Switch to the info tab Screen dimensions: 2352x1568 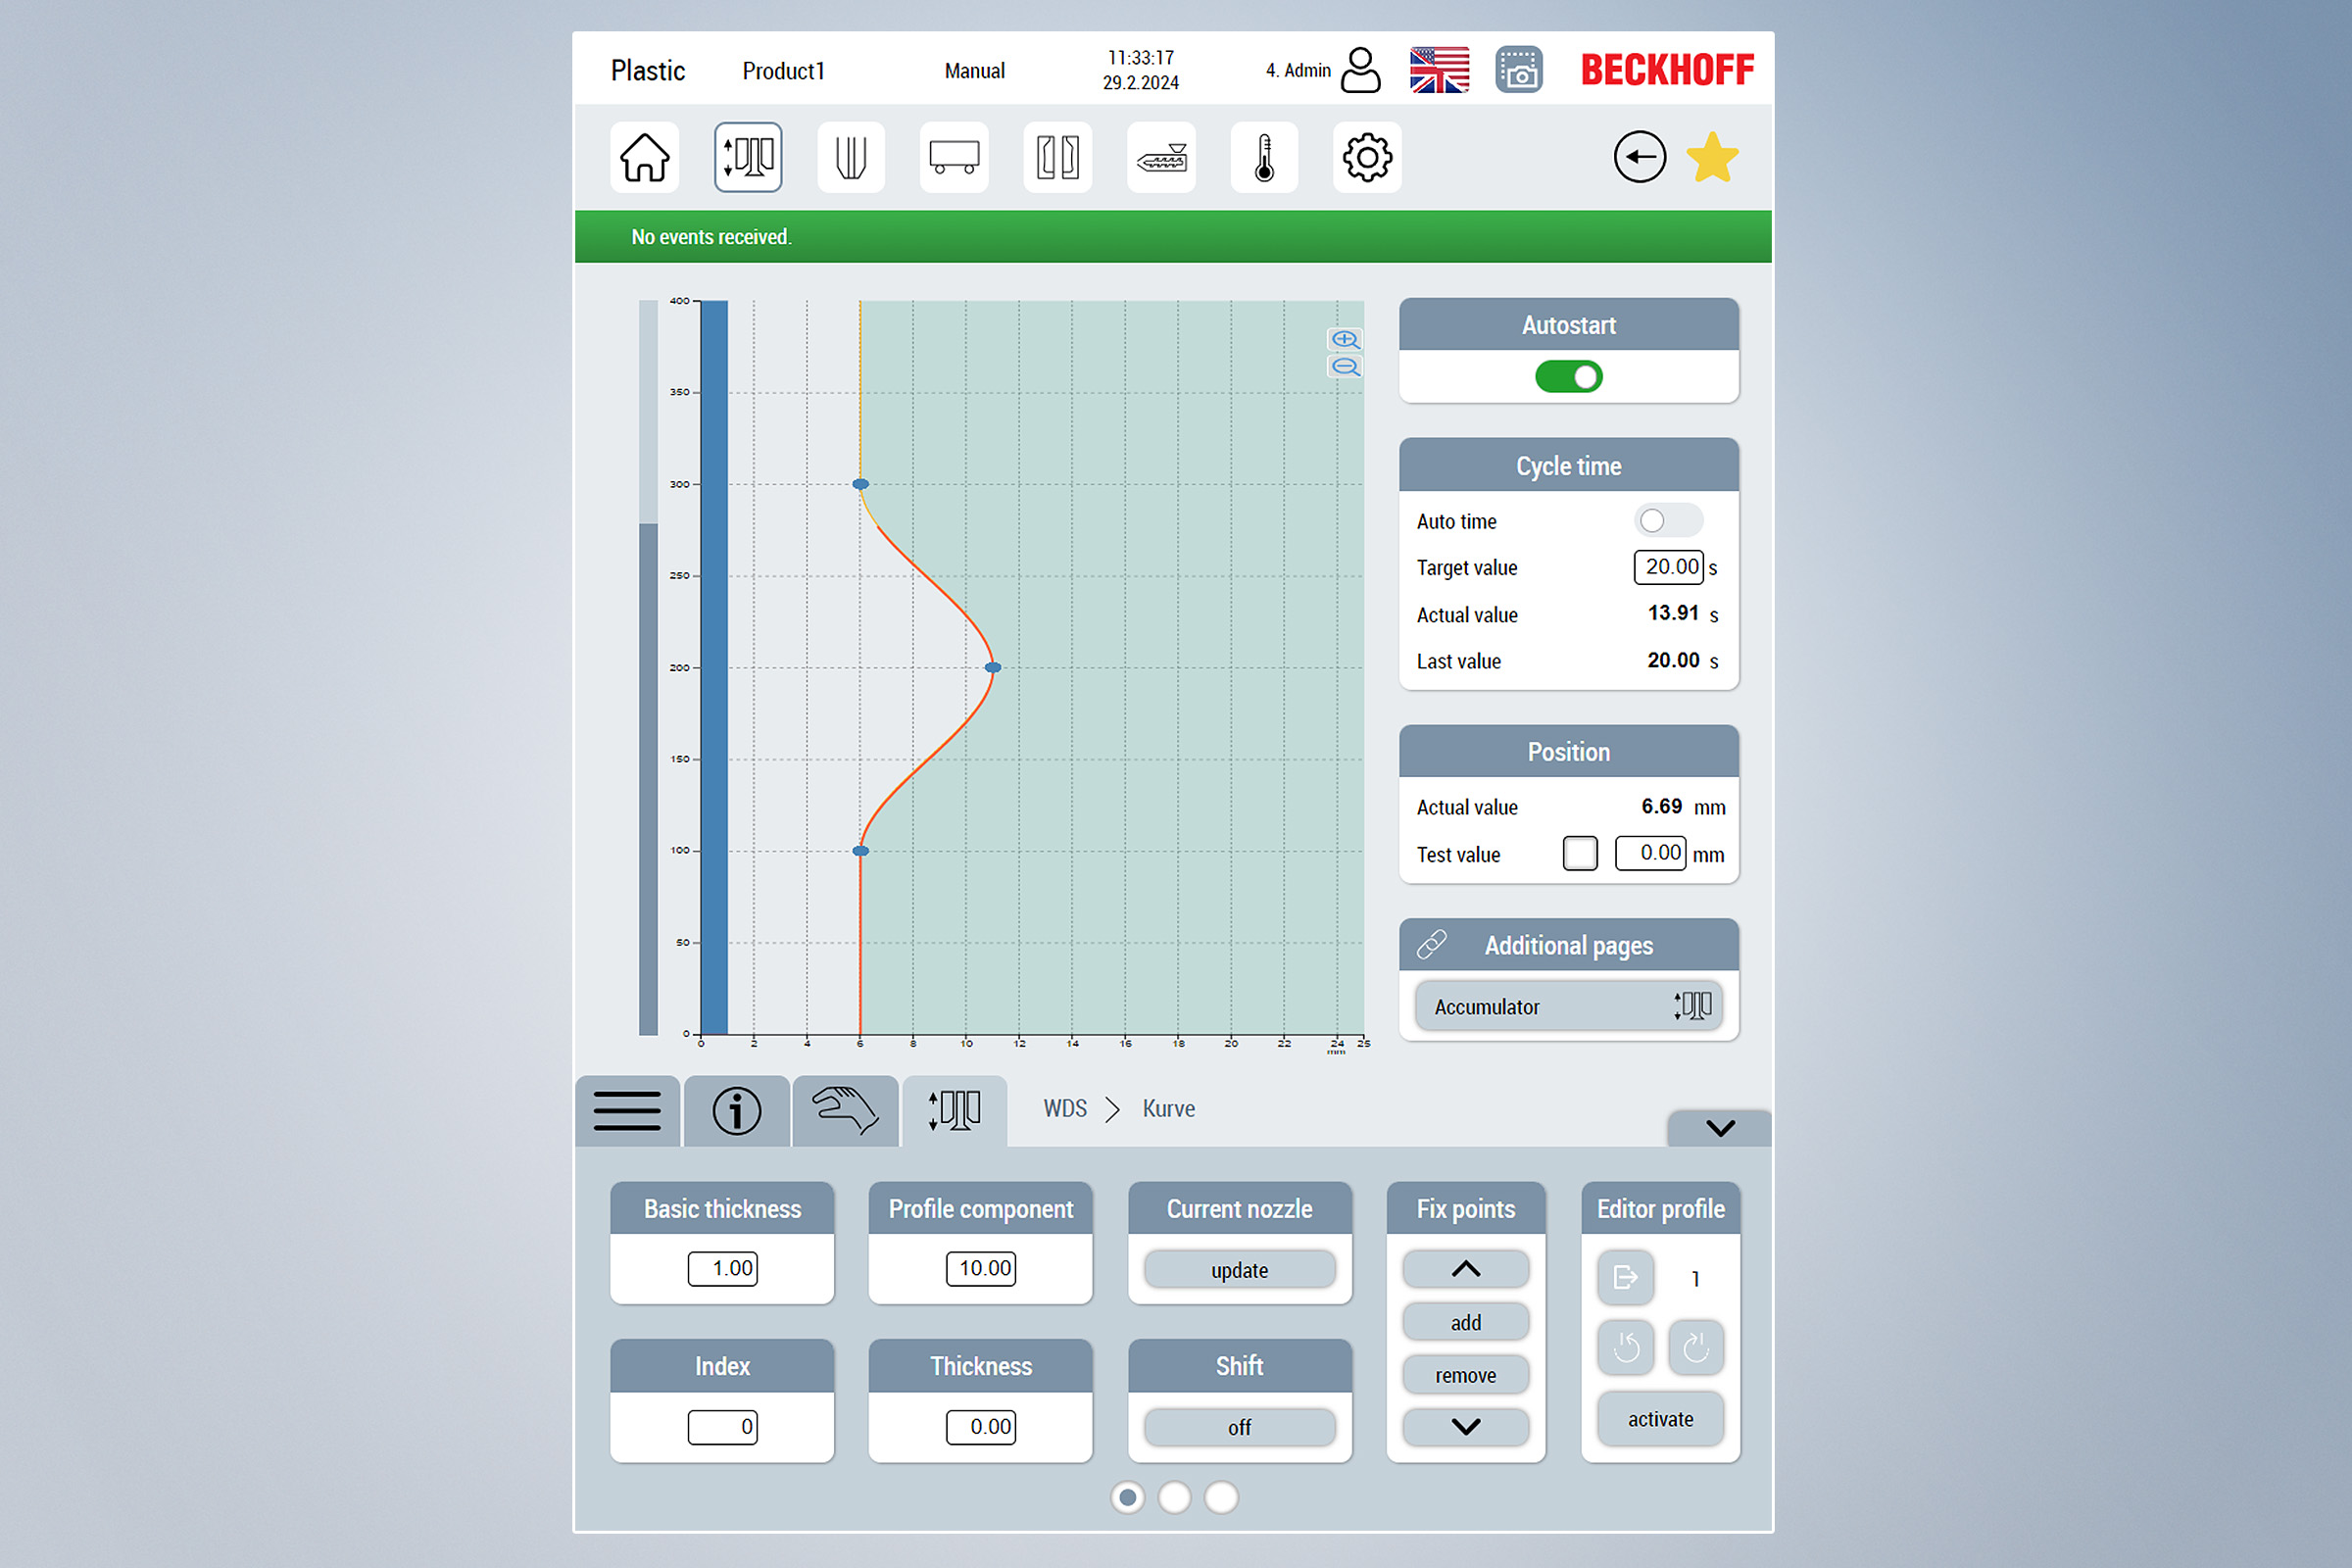coord(736,1111)
